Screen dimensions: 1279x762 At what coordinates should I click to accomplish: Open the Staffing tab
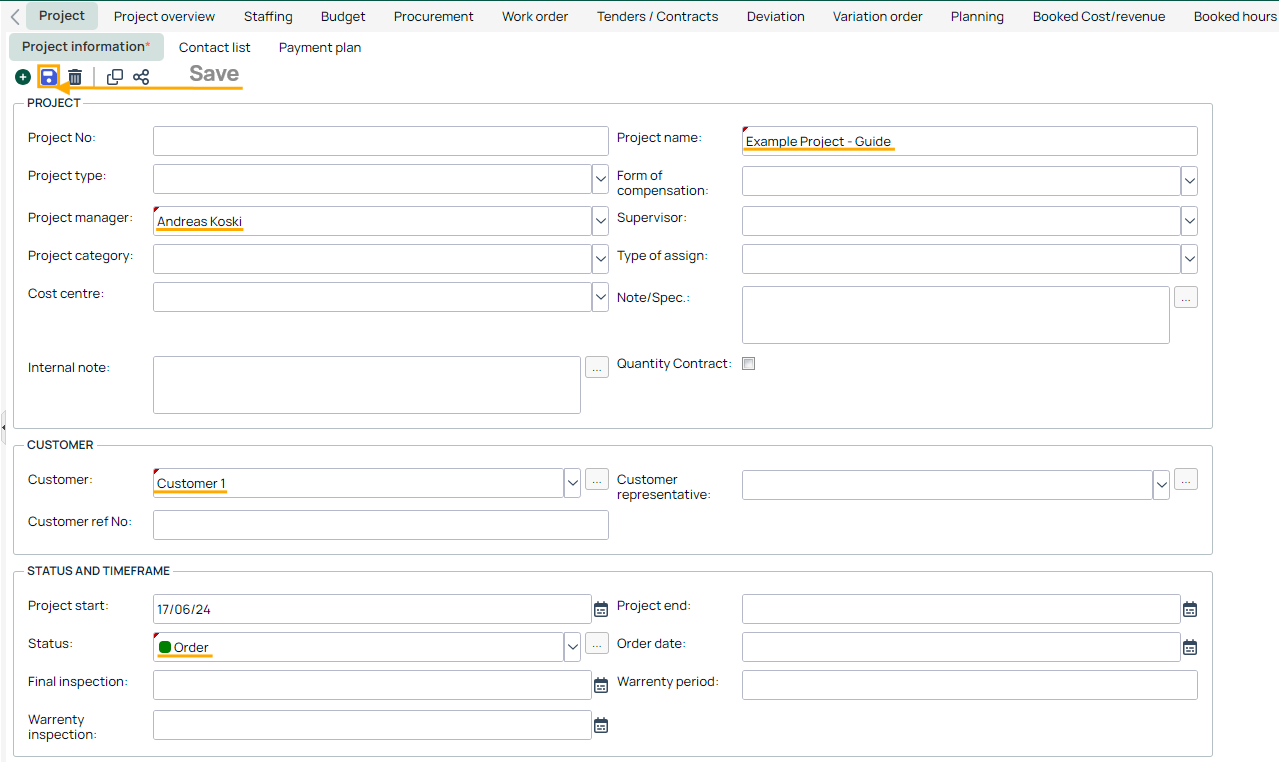(268, 16)
